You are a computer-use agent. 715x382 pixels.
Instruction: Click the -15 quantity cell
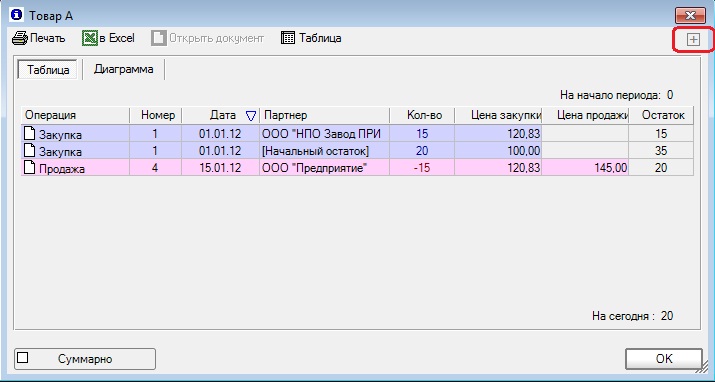422,168
